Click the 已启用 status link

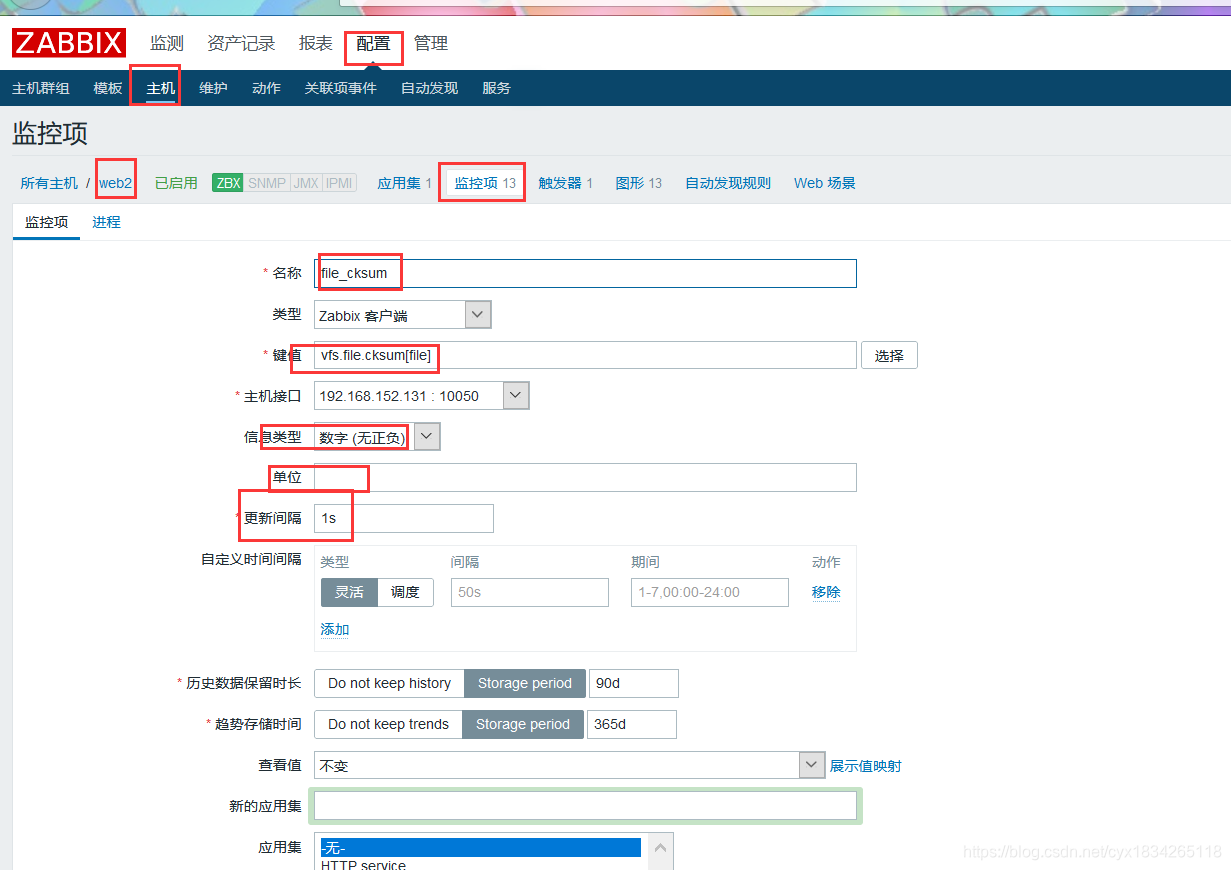[x=176, y=183]
